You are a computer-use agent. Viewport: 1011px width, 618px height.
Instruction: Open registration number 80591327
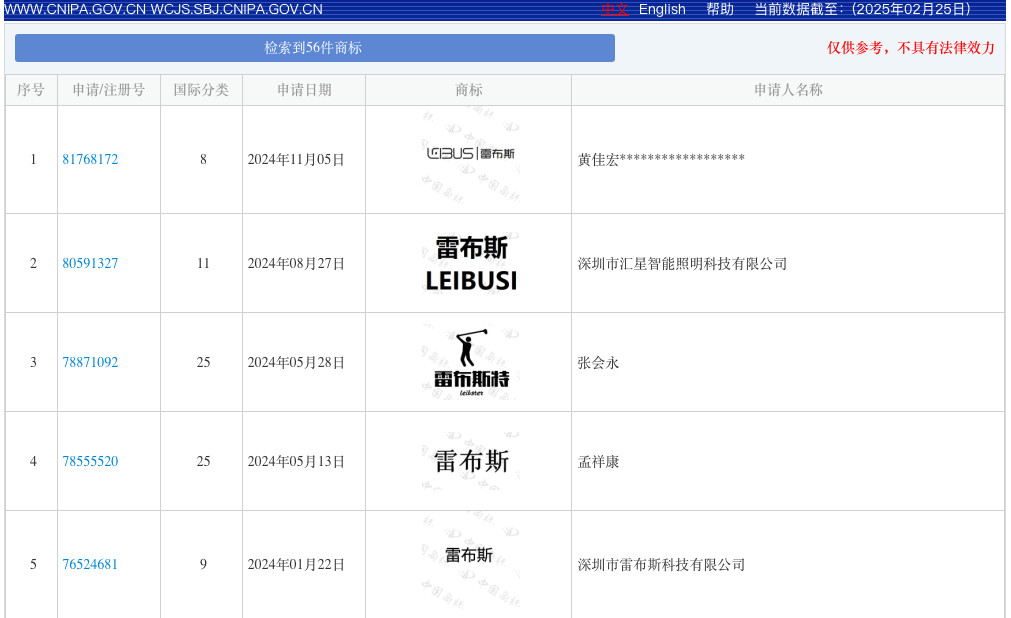[x=90, y=264]
